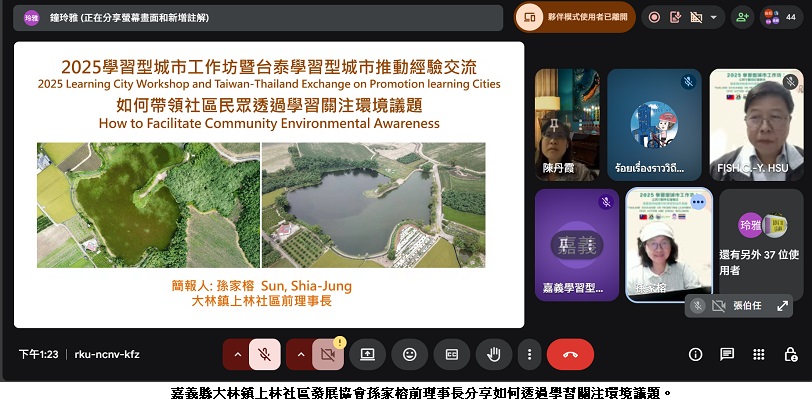Toggle closed captions CC button
Viewport: 812px width, 405px height.
point(451,354)
